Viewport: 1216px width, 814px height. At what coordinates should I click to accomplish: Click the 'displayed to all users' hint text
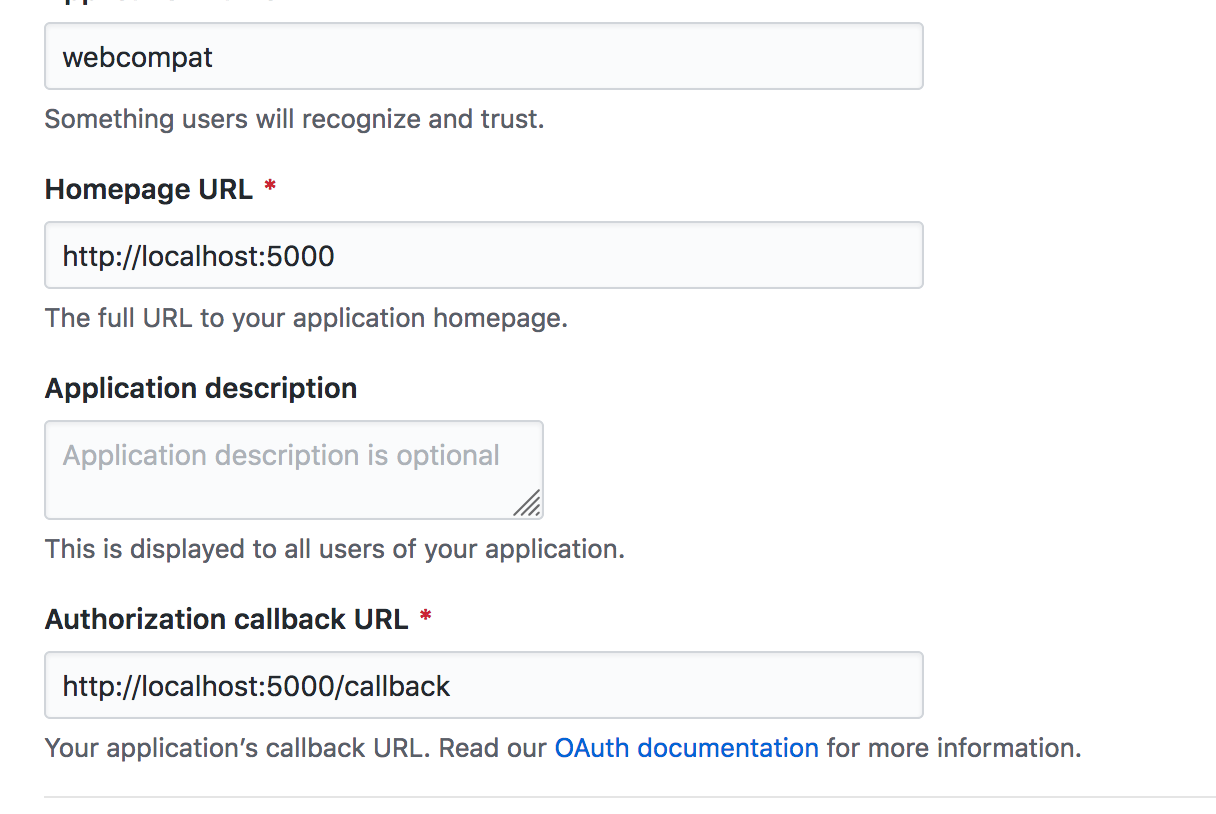tap(334, 549)
